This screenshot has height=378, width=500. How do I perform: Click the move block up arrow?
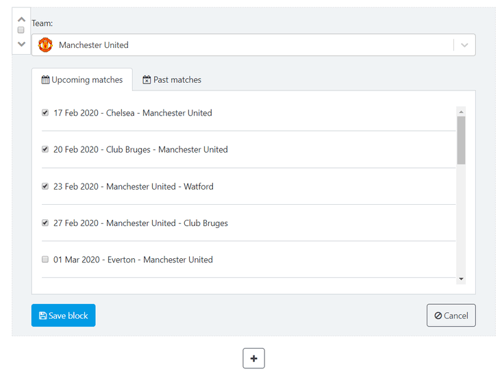point(21,19)
